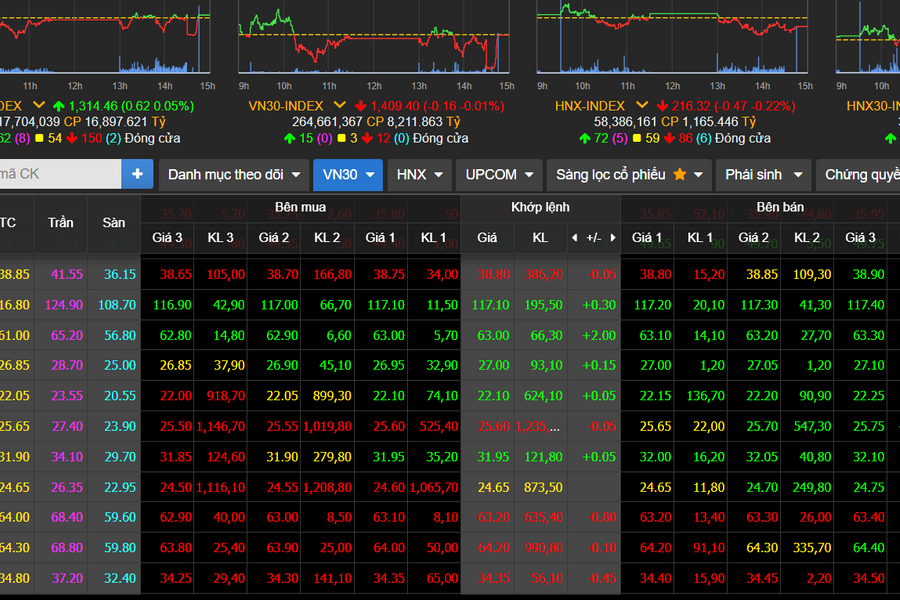Select the VN30-INDEX value 1,409.40 (-0.16 -0.01%)

(437, 106)
